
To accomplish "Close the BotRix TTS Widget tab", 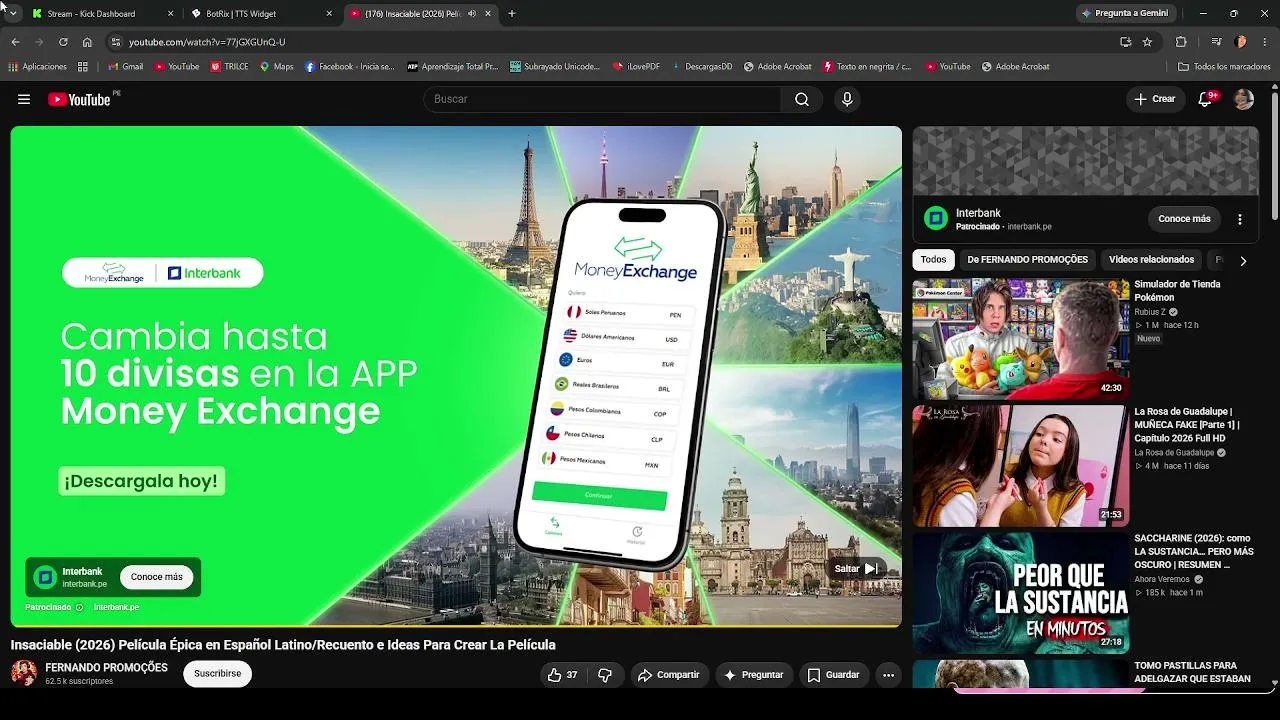I will [329, 14].
